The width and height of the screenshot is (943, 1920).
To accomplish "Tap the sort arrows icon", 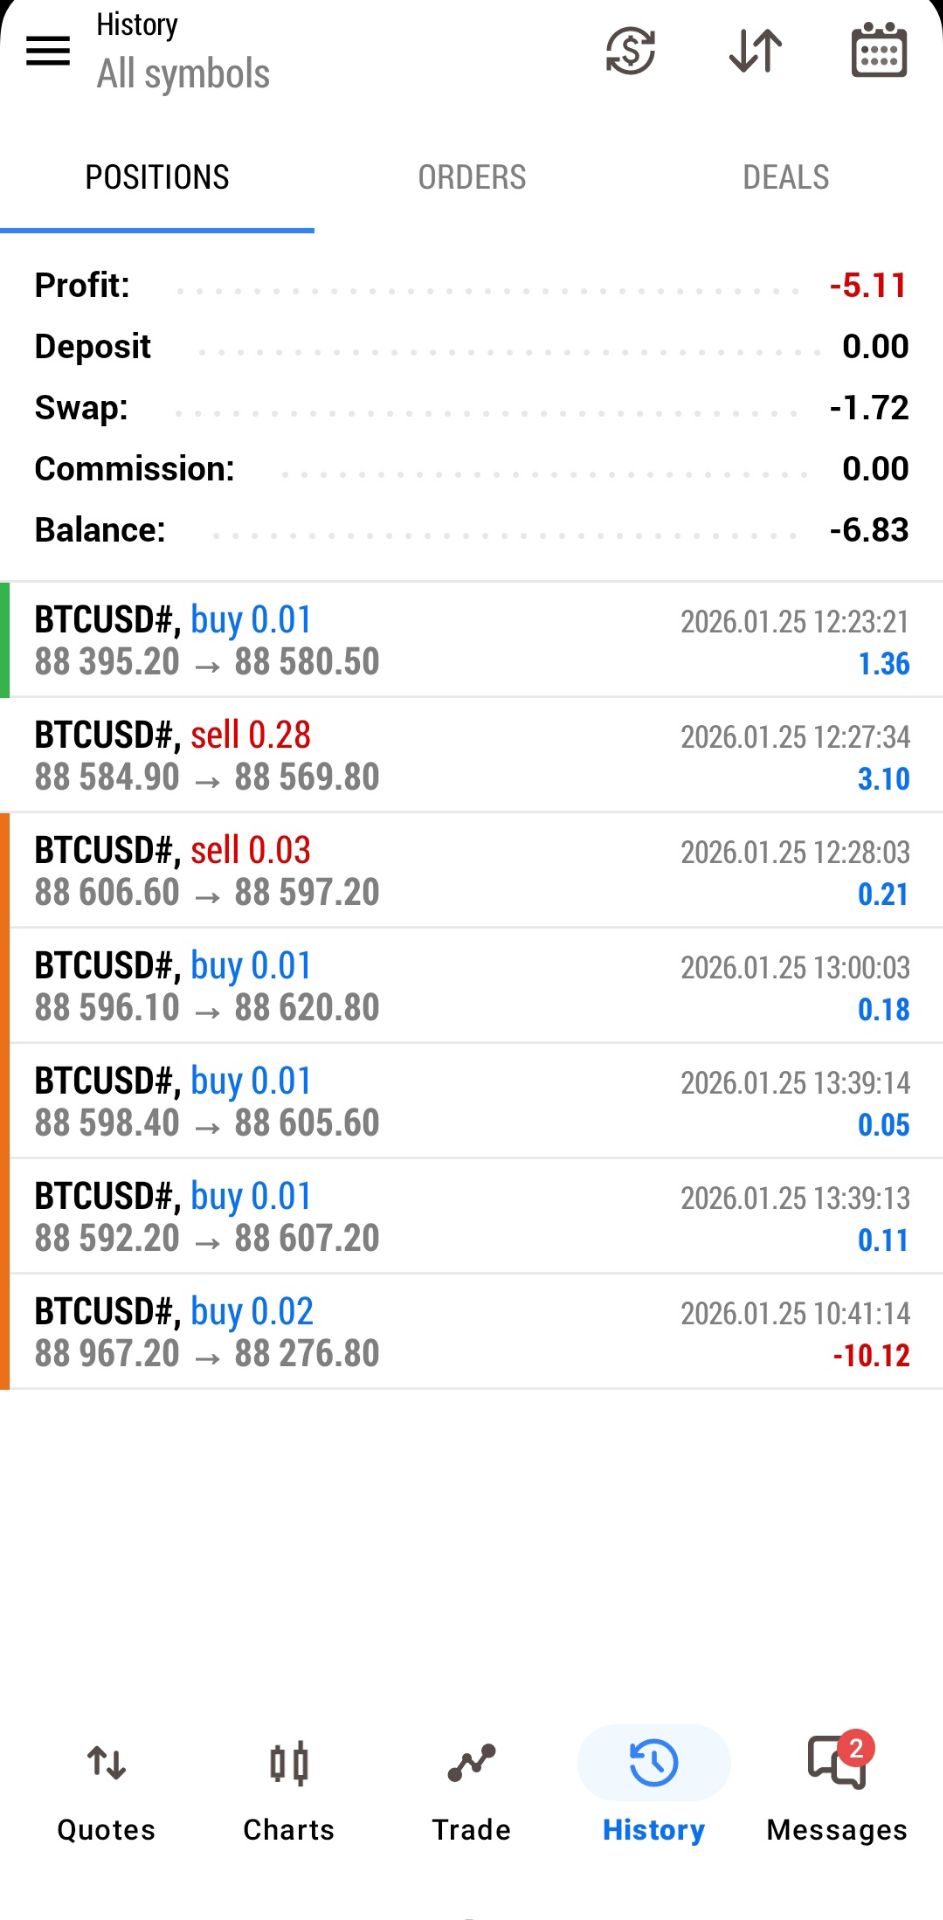I will (755, 51).
